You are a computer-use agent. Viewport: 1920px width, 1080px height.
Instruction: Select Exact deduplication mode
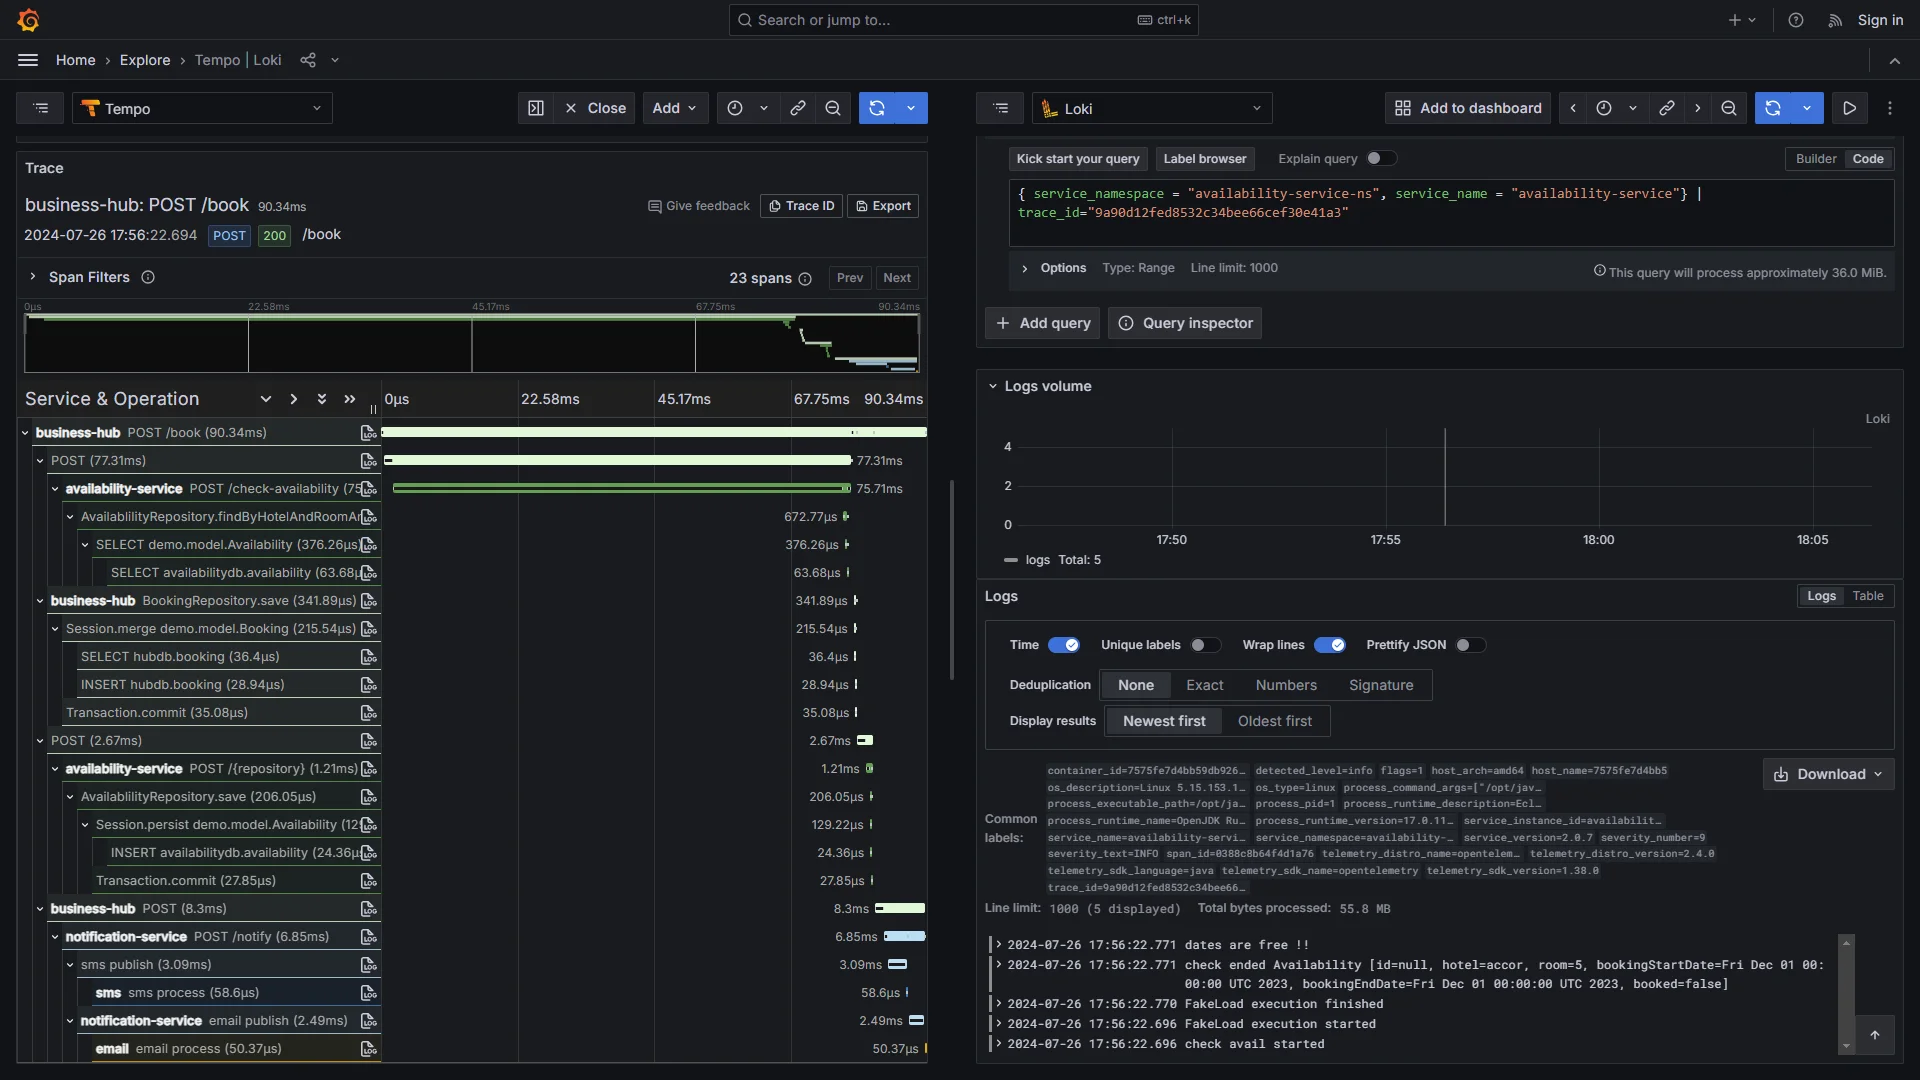[1204, 684]
